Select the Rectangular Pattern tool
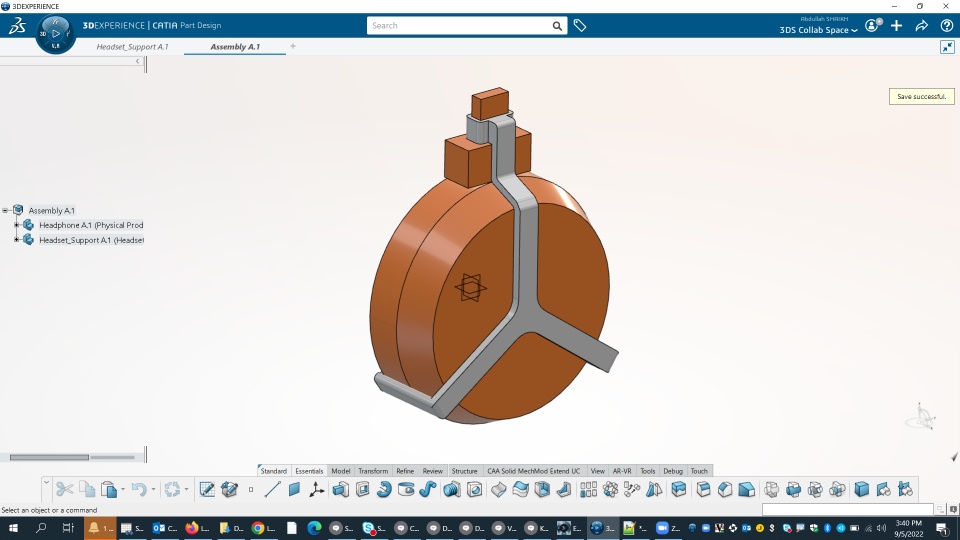 [x=588, y=489]
